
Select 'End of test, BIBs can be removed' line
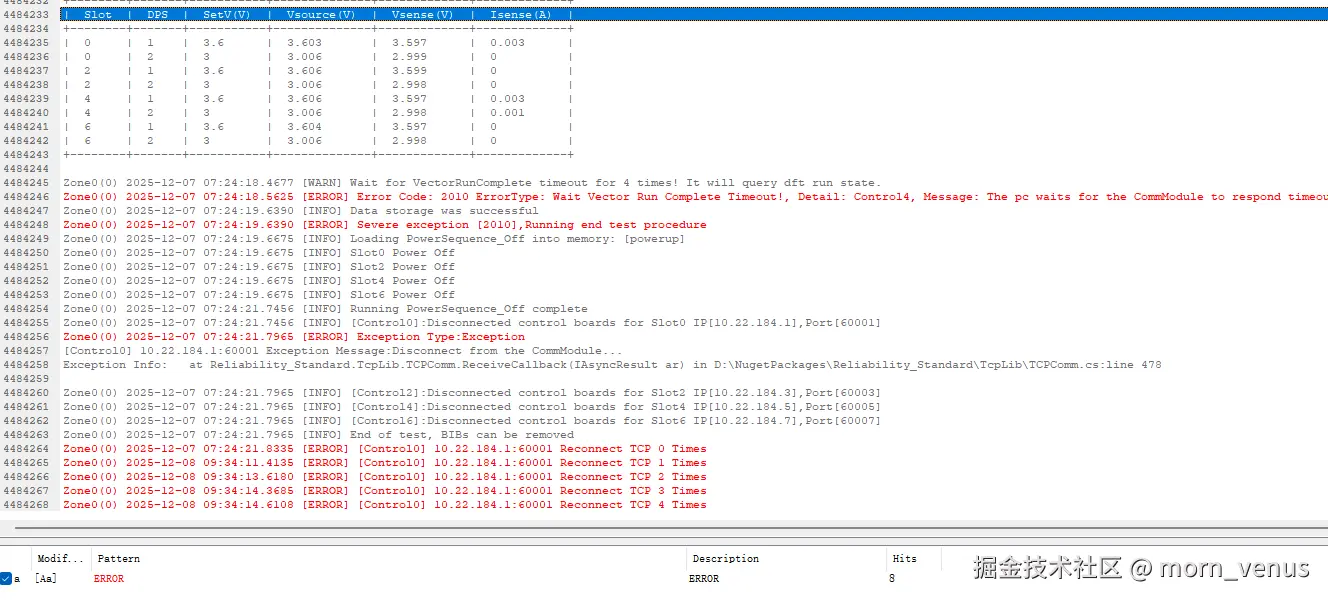pos(318,435)
